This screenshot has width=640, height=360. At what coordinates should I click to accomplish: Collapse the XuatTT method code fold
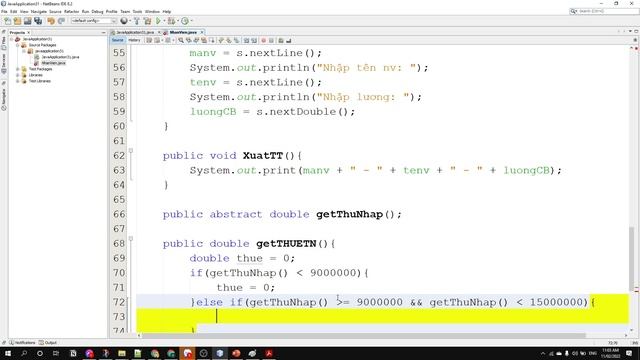(x=131, y=151)
